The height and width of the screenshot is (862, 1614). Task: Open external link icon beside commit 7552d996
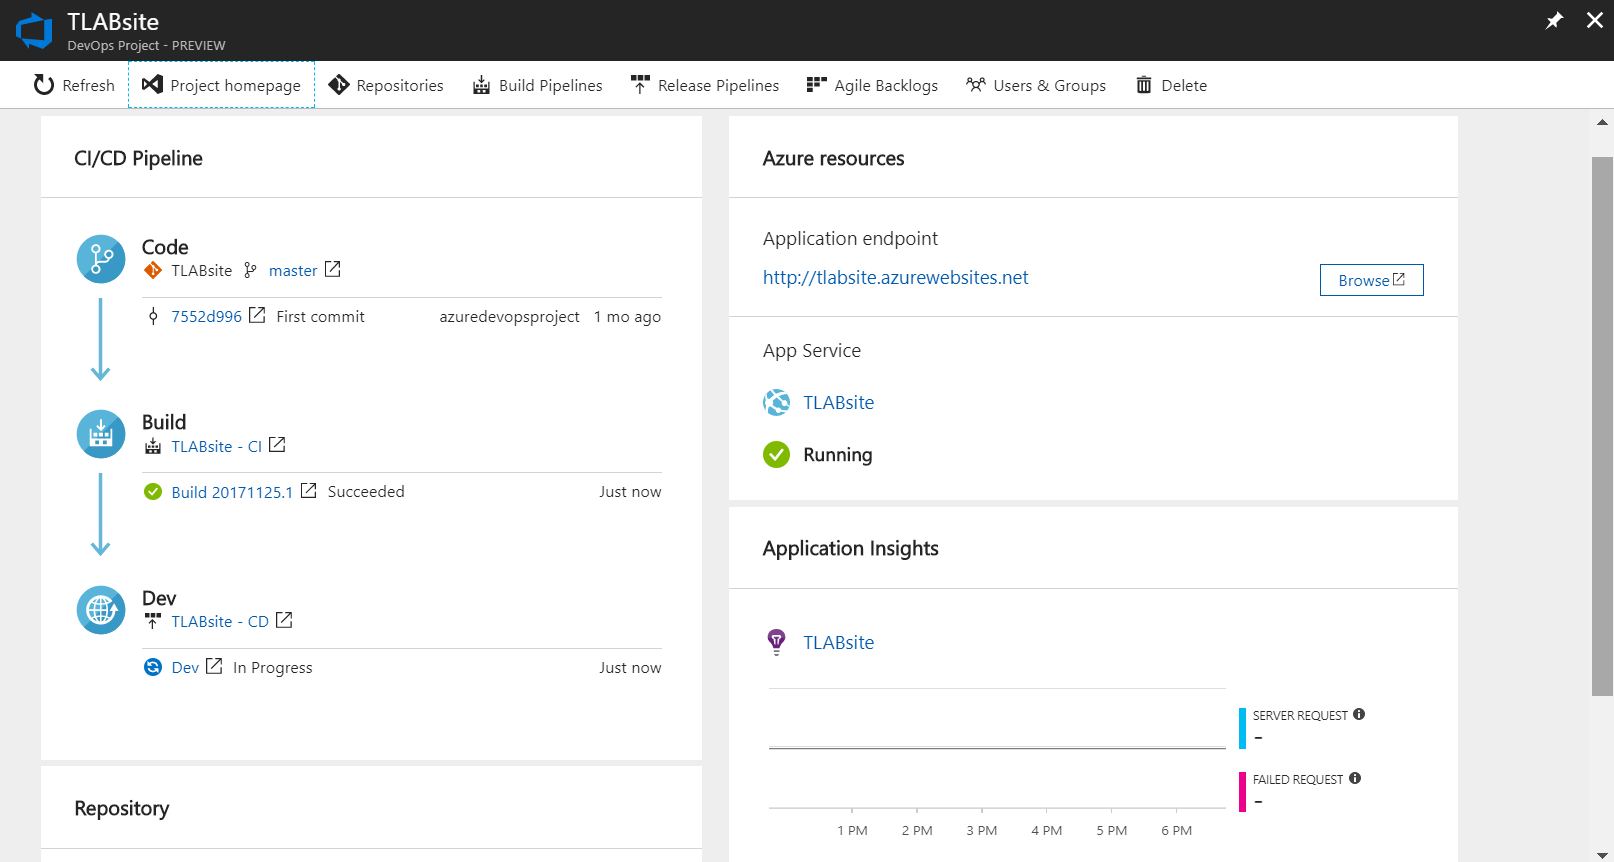click(x=257, y=315)
